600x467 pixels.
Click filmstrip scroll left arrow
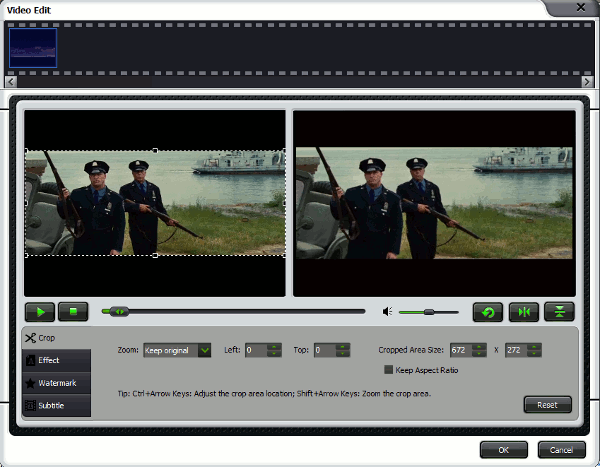tap(11, 82)
